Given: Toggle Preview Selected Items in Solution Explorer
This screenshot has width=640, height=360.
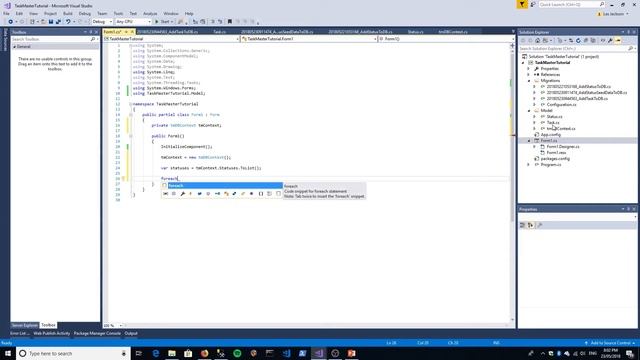Looking at the screenshot, I should pyautogui.click(x=618, y=40).
